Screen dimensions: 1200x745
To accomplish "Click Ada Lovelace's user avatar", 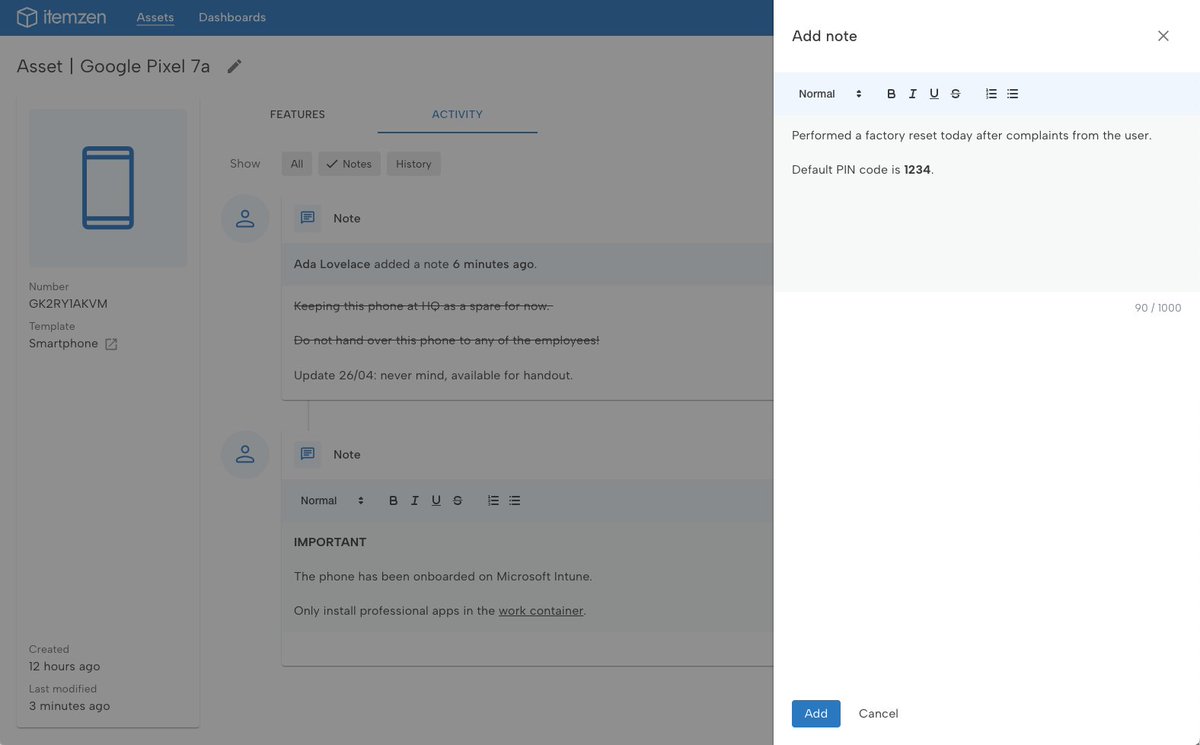I will tap(245, 218).
